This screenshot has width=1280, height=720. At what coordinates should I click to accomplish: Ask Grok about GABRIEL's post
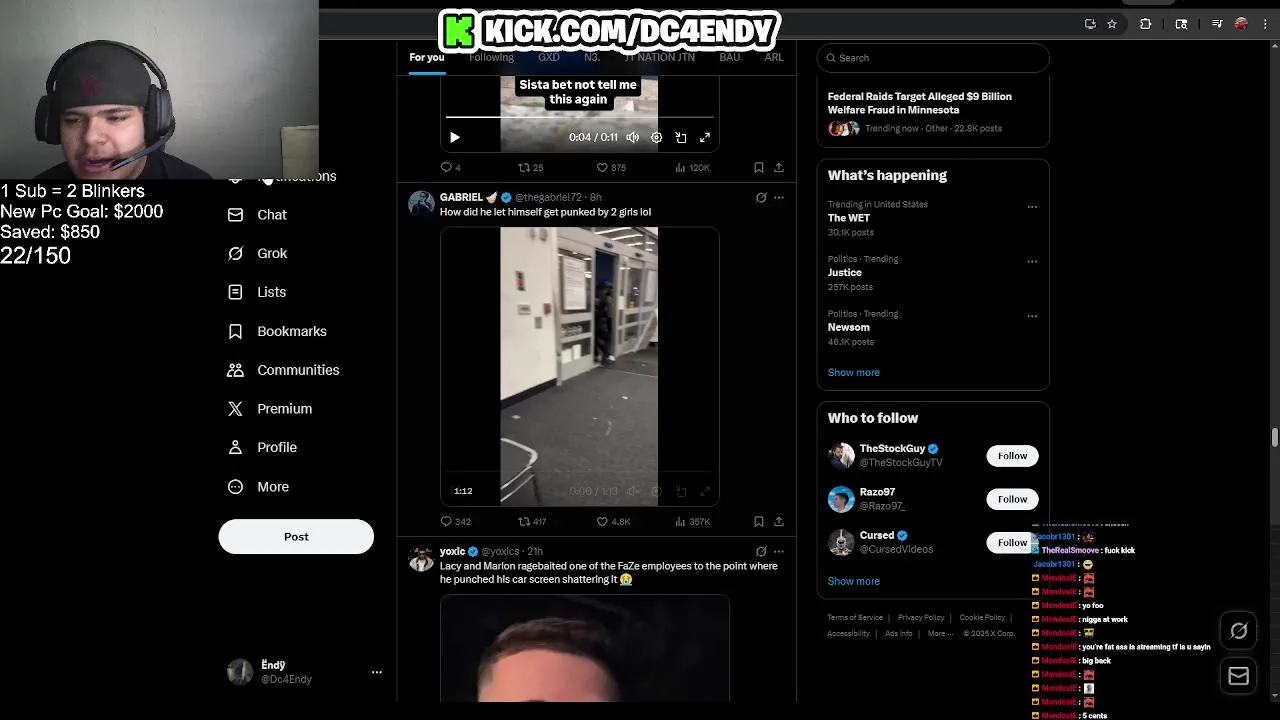761,198
